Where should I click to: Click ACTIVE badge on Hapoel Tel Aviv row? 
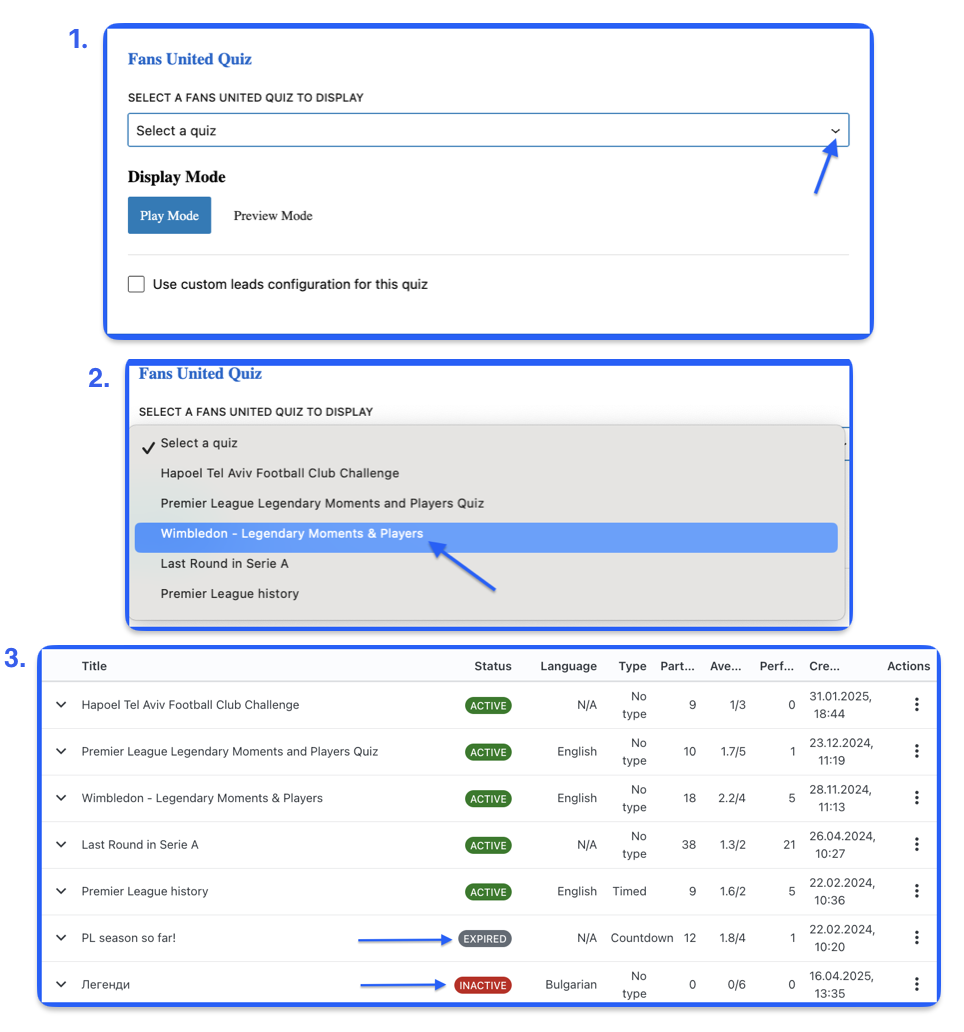click(x=488, y=706)
